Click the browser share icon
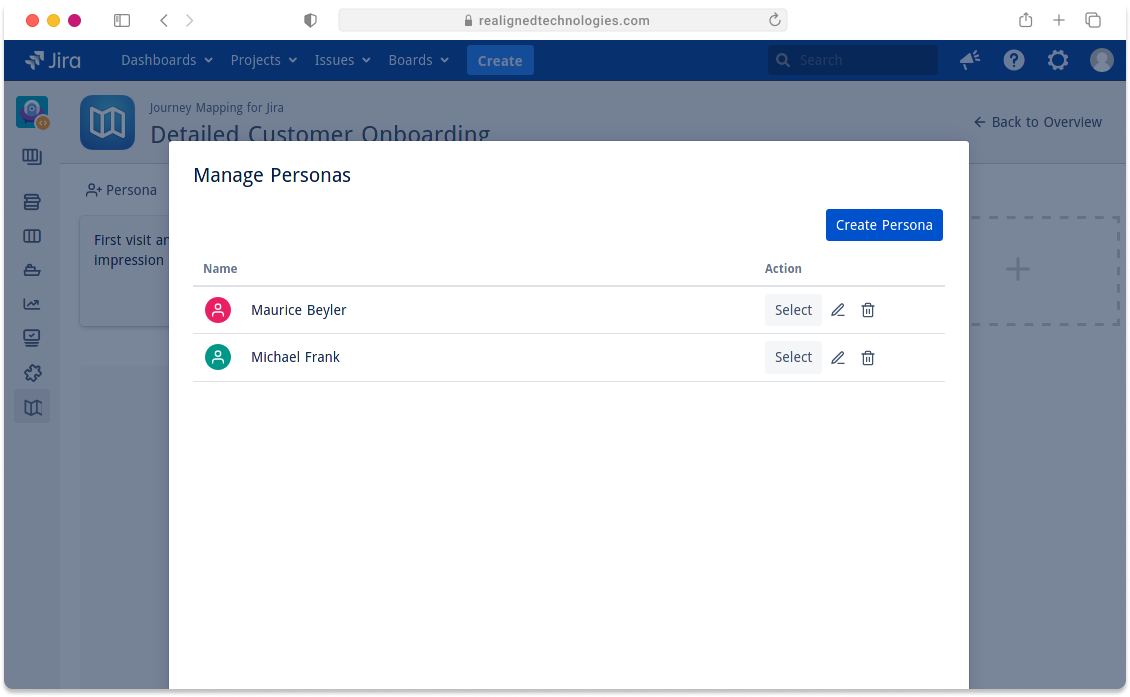 click(1026, 20)
